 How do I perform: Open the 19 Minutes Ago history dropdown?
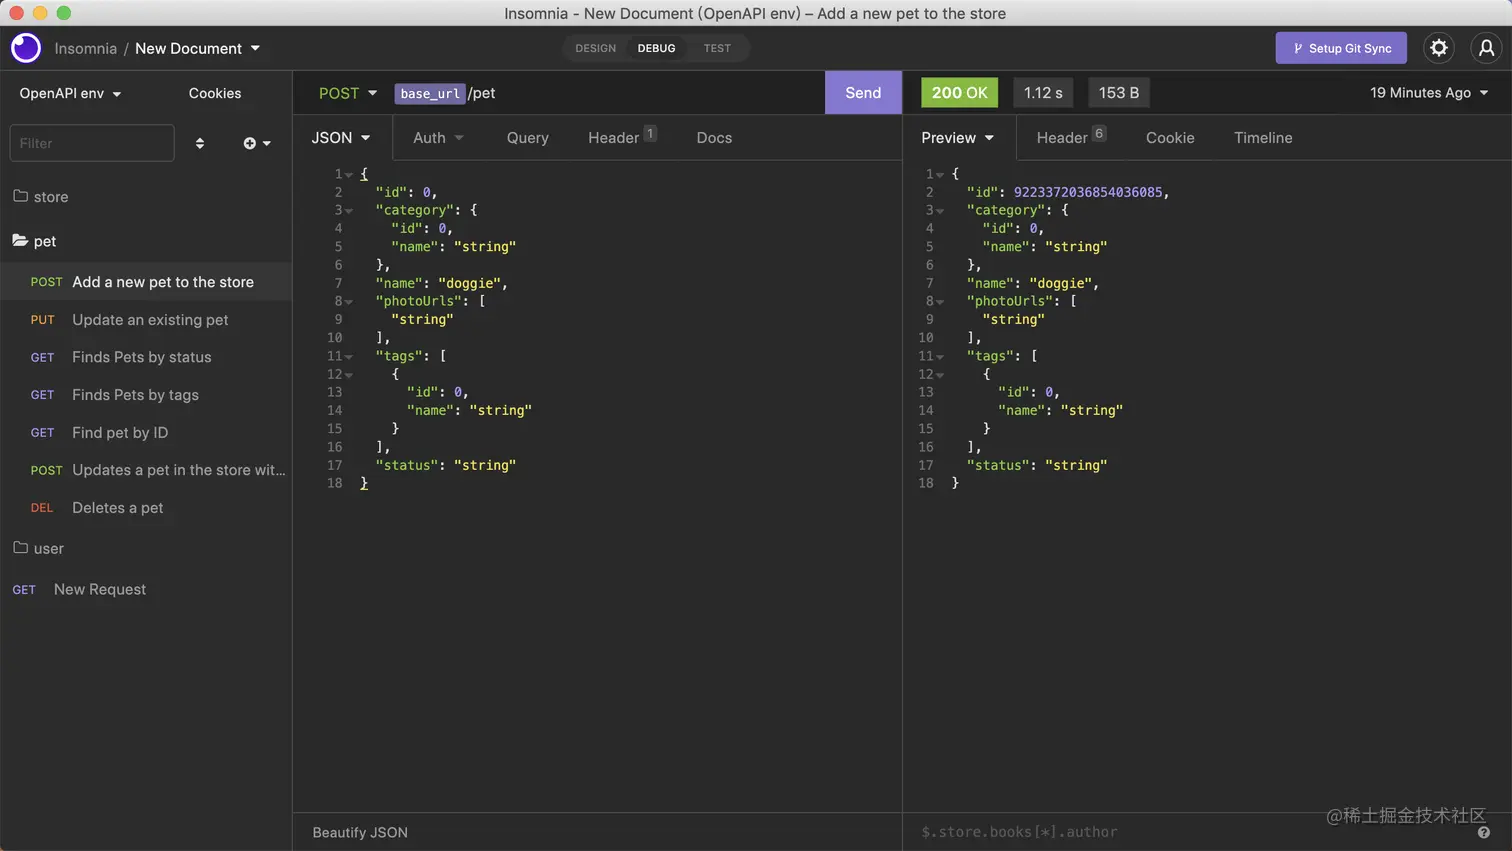[x=1429, y=93]
